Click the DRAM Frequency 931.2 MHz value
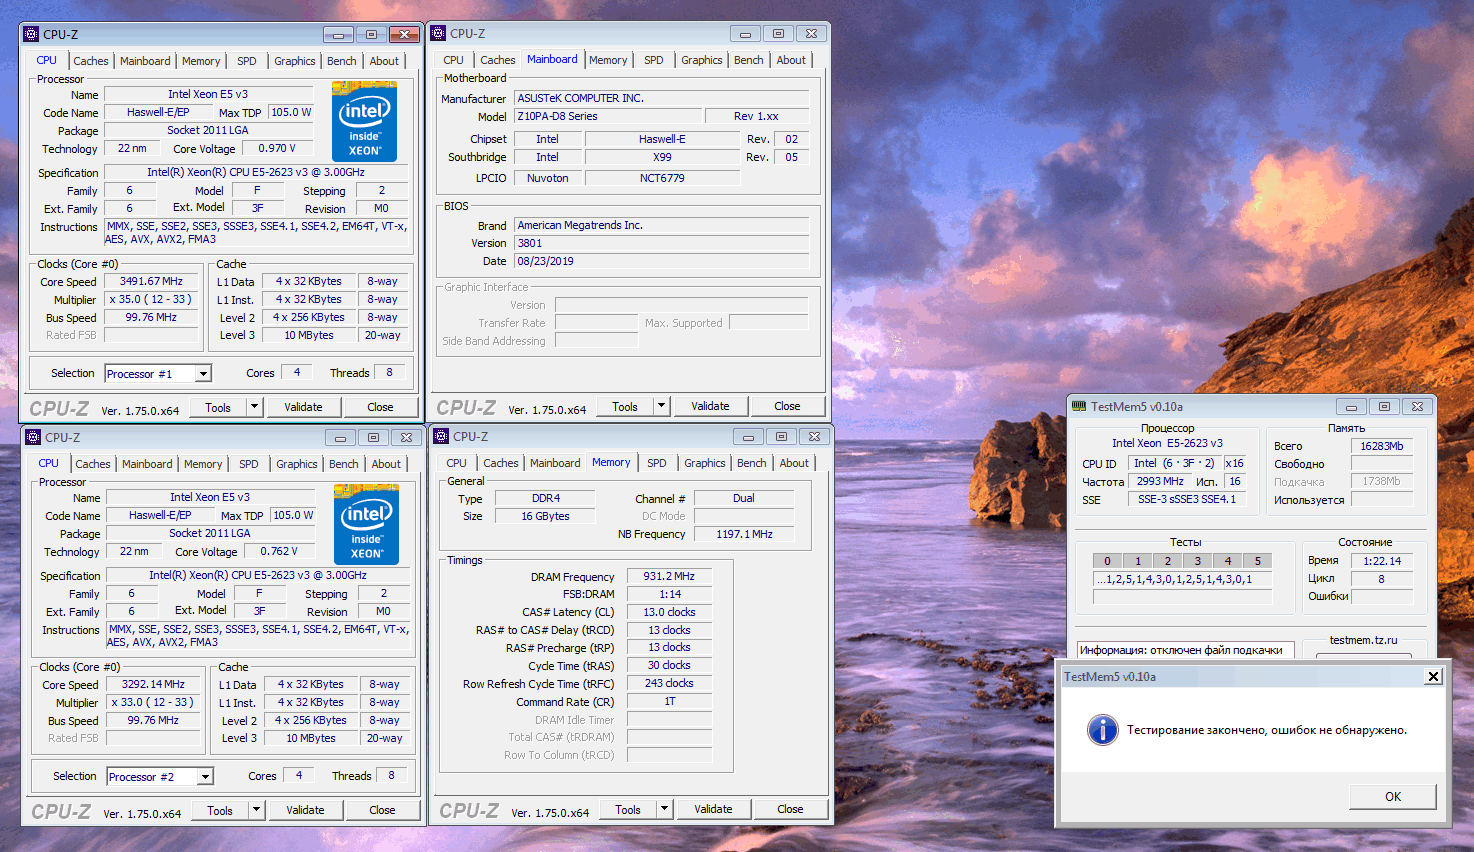 (x=669, y=576)
